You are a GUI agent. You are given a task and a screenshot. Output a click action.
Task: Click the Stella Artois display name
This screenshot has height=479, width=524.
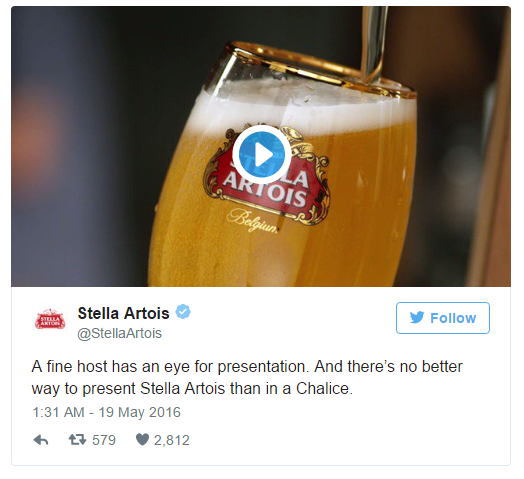point(123,313)
